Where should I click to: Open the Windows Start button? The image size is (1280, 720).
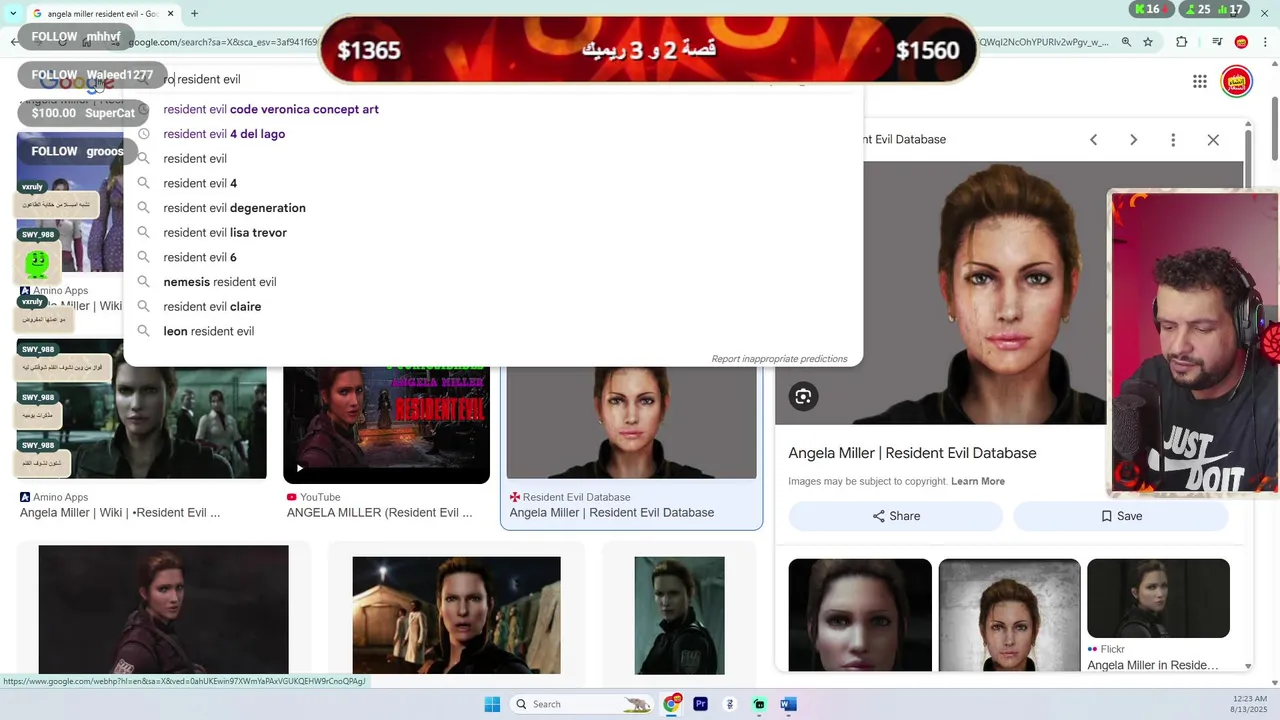pyautogui.click(x=492, y=704)
